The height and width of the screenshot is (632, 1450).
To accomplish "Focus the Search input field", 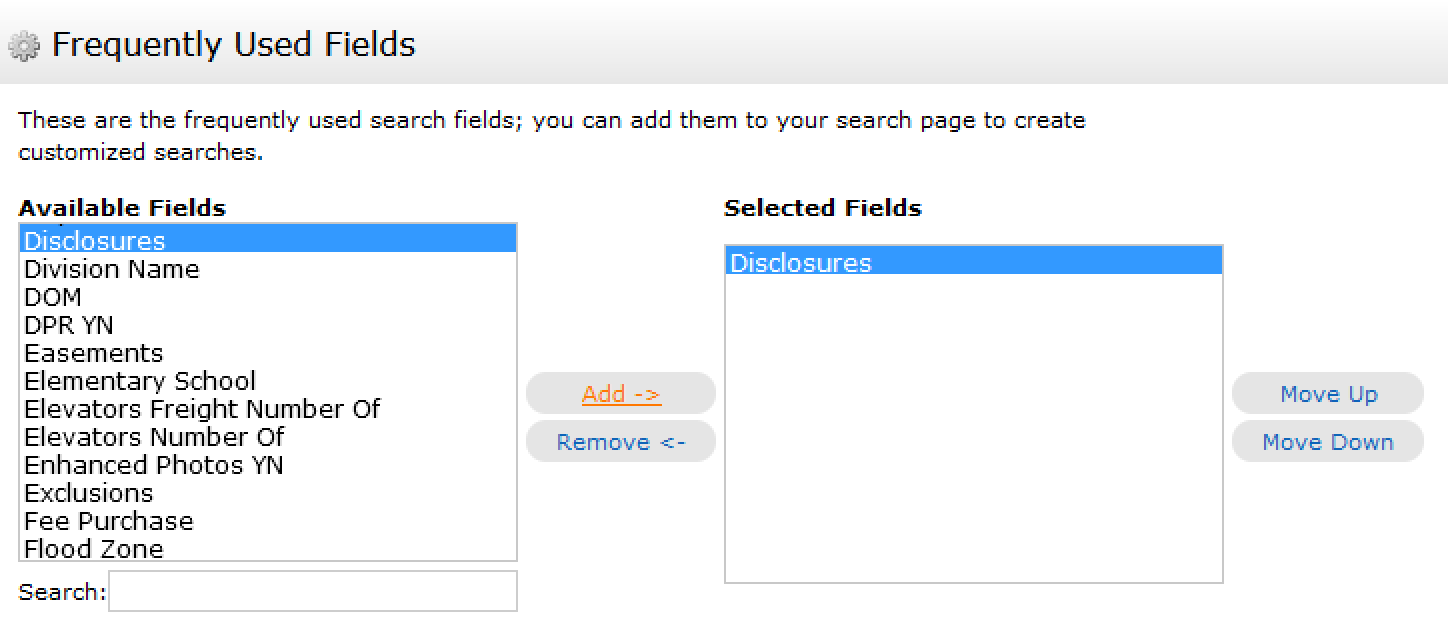I will pyautogui.click(x=313, y=591).
